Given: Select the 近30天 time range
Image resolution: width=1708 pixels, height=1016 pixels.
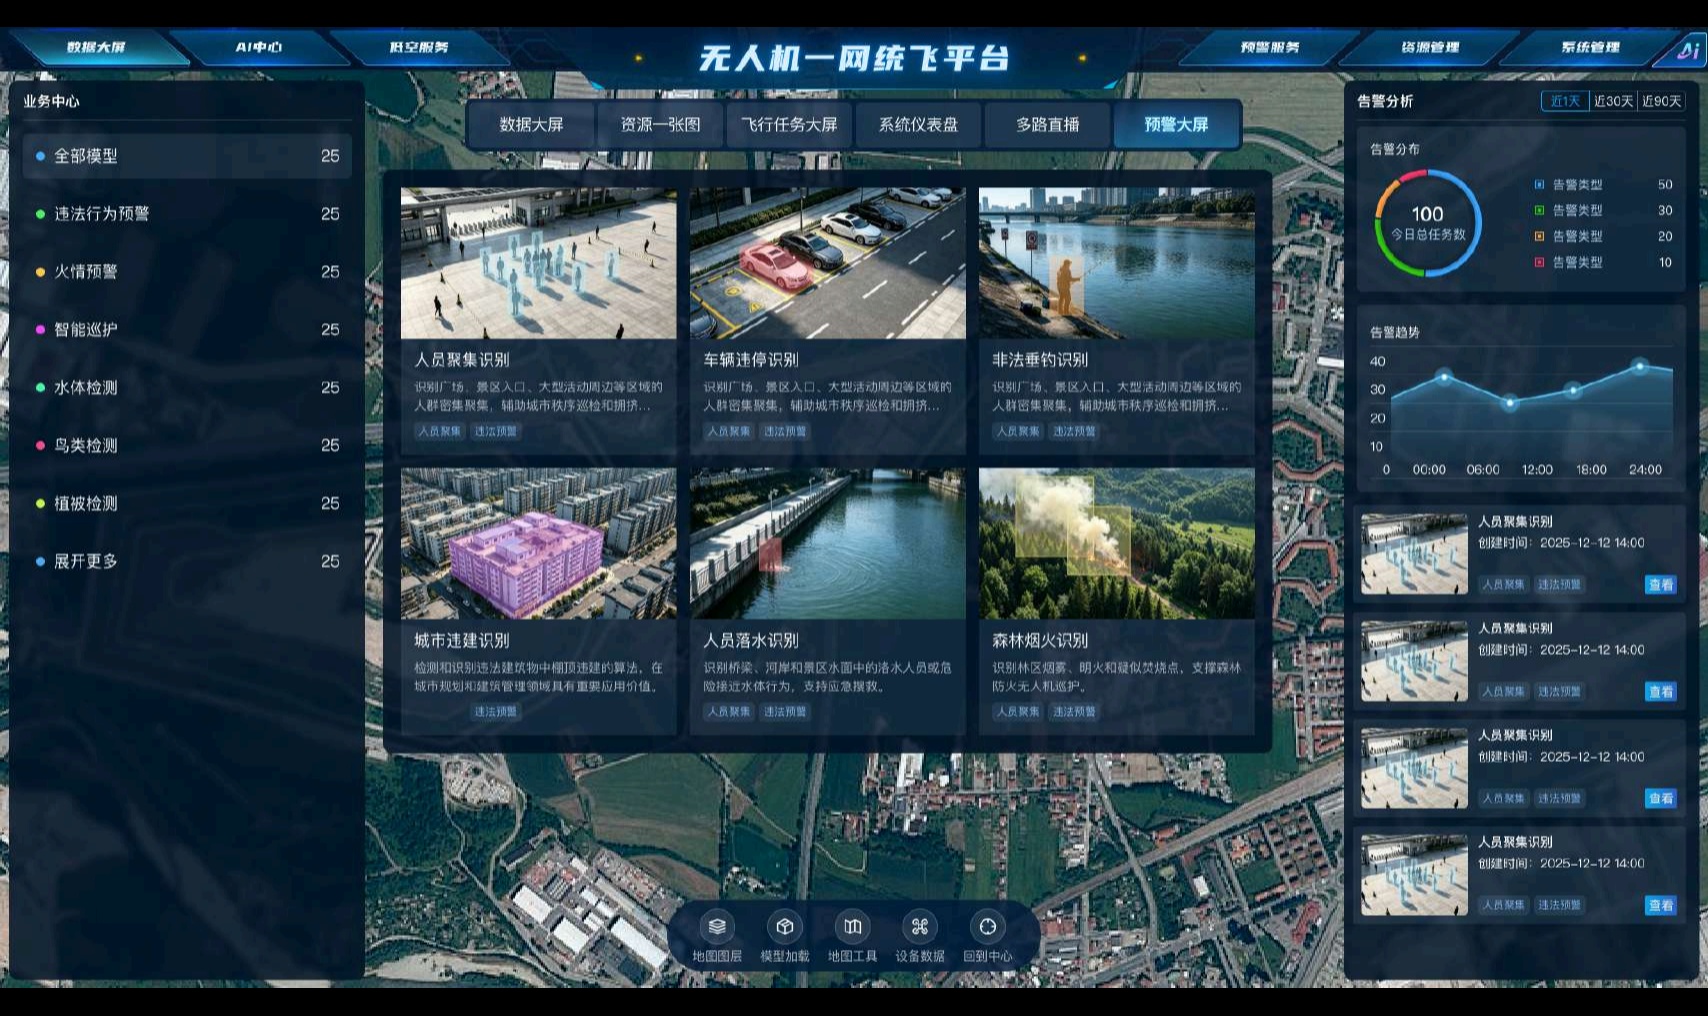Looking at the screenshot, I should [x=1613, y=101].
